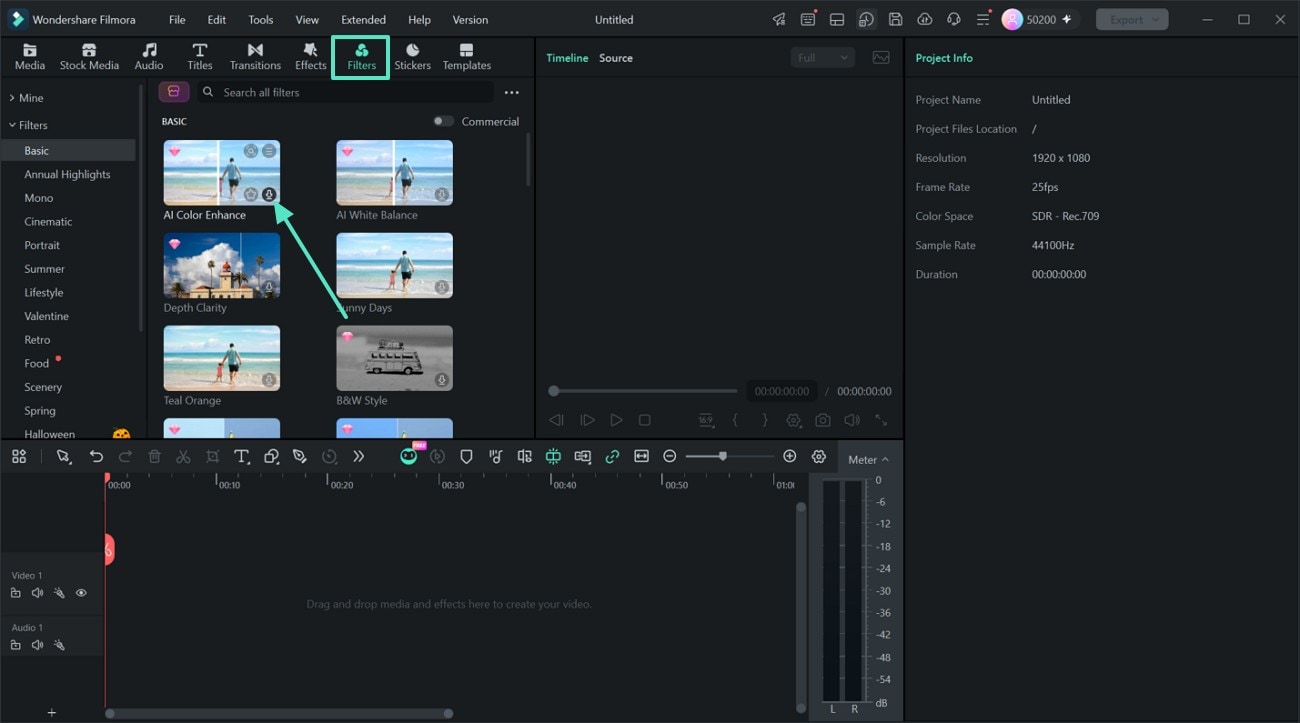Enter fullscreen preview with the expand arrows
The width and height of the screenshot is (1300, 723).
coord(881,421)
